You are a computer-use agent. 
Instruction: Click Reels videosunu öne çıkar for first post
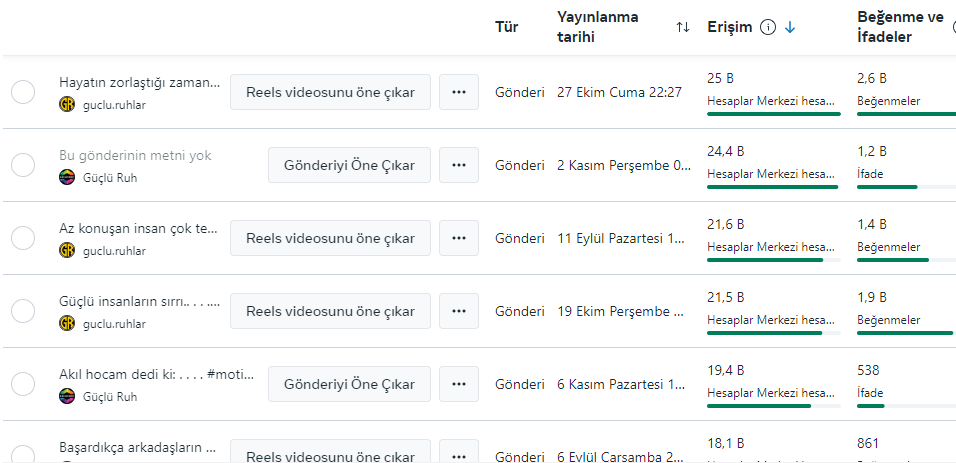[x=330, y=92]
